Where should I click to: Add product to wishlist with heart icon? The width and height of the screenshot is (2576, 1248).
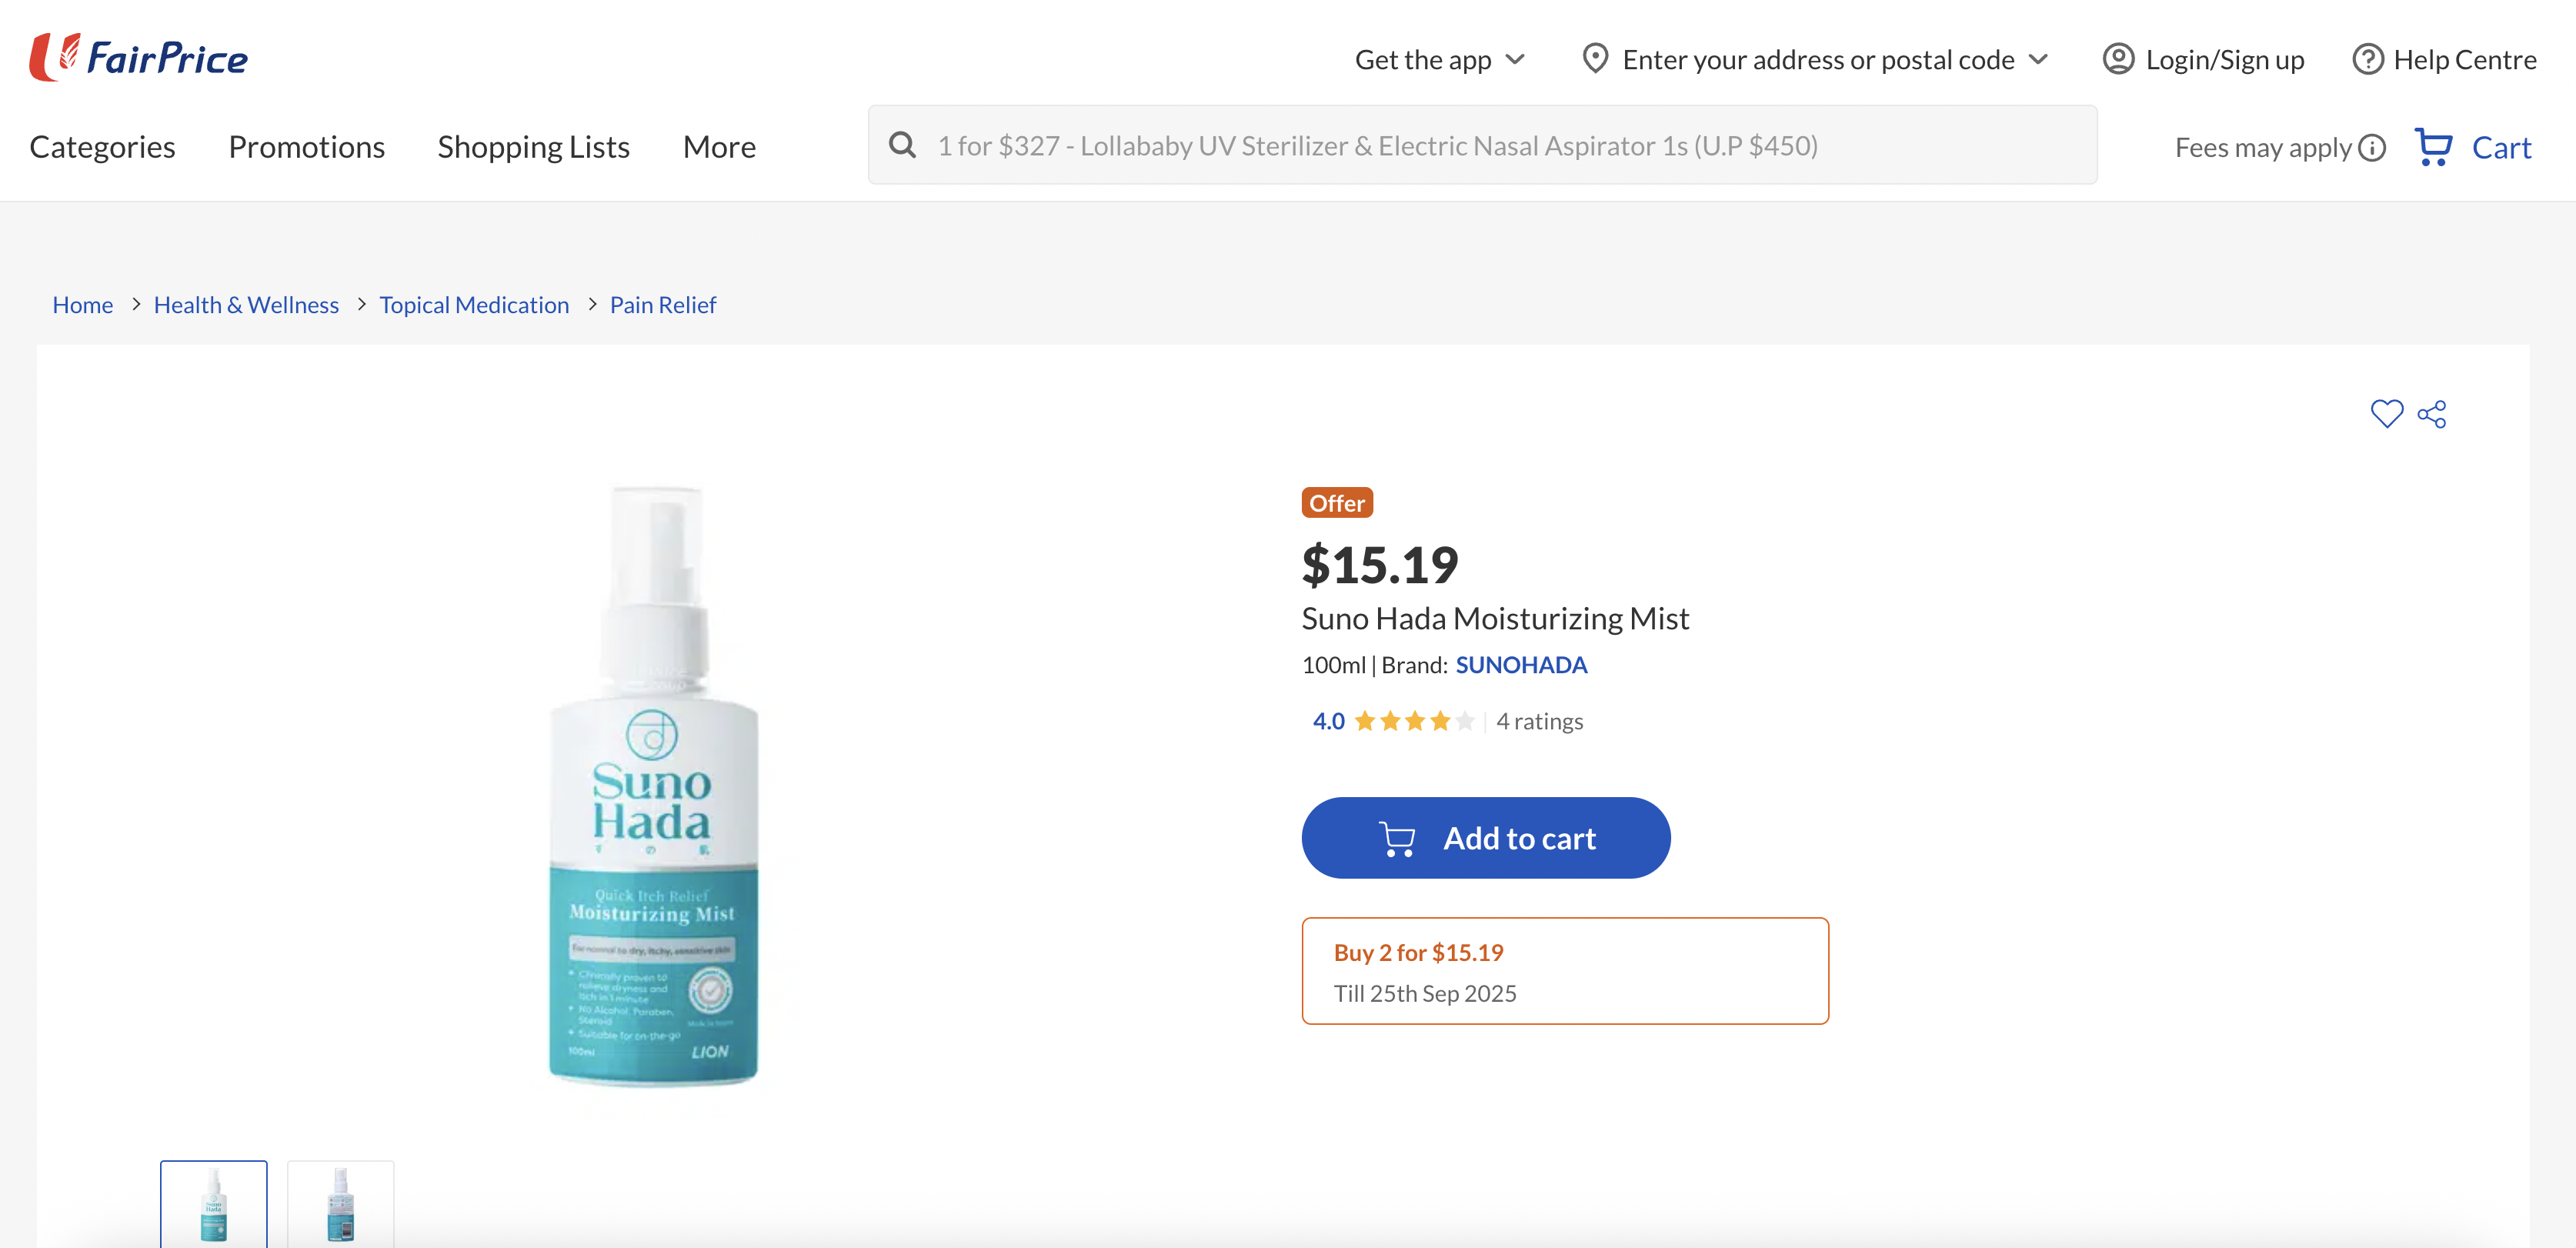tap(2386, 414)
